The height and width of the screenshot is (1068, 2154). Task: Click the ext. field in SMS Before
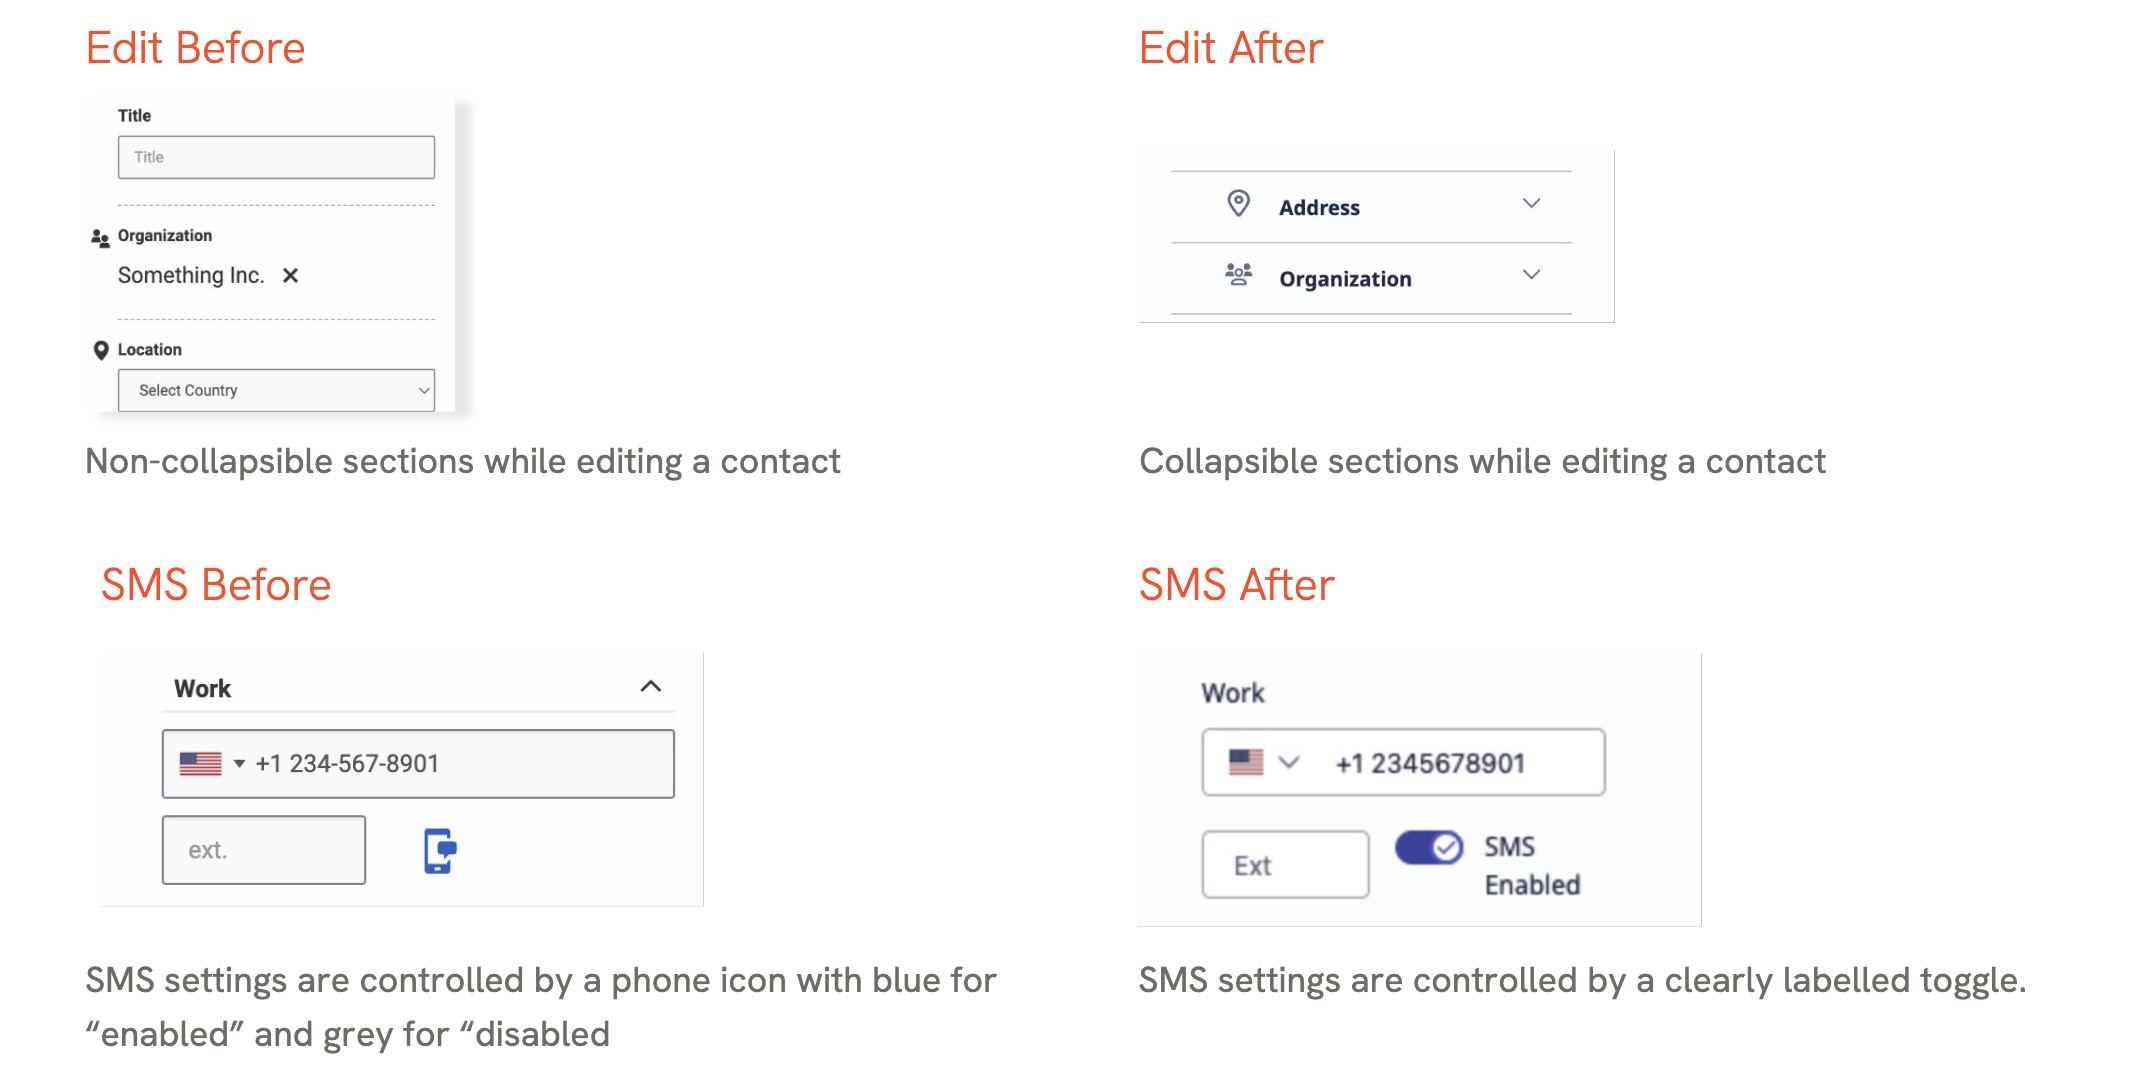(263, 849)
